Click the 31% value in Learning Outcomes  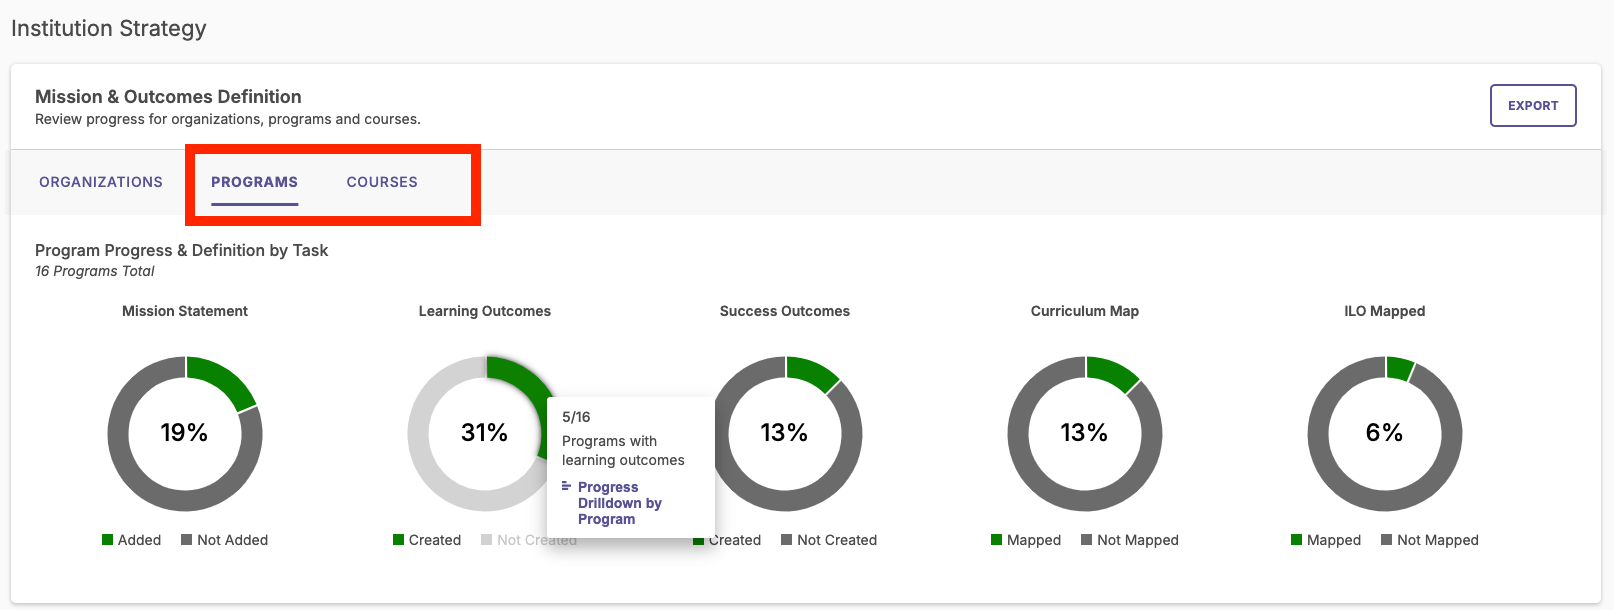click(x=484, y=433)
